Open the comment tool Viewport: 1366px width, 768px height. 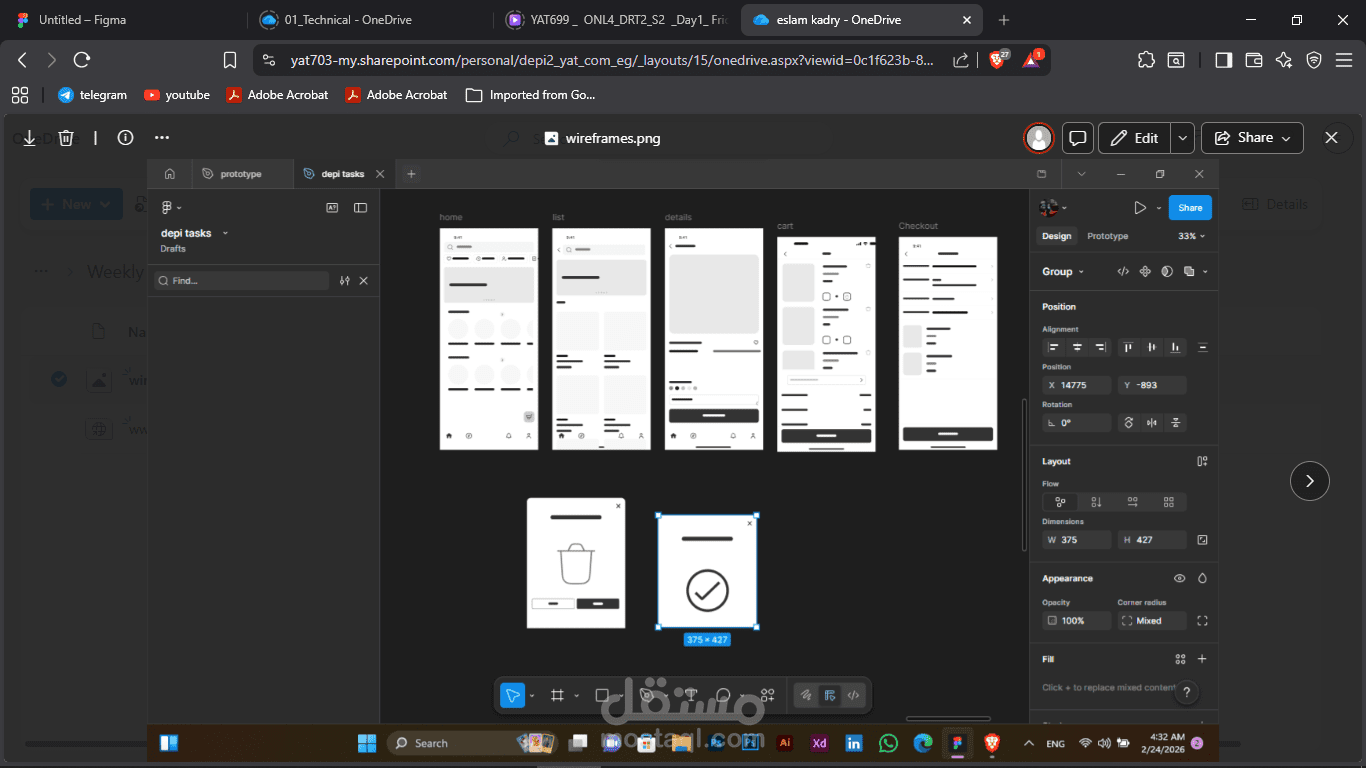pyautogui.click(x=723, y=695)
